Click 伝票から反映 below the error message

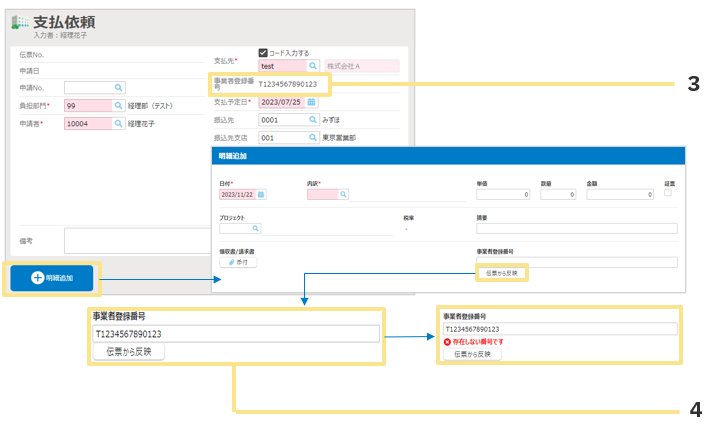pos(471,354)
